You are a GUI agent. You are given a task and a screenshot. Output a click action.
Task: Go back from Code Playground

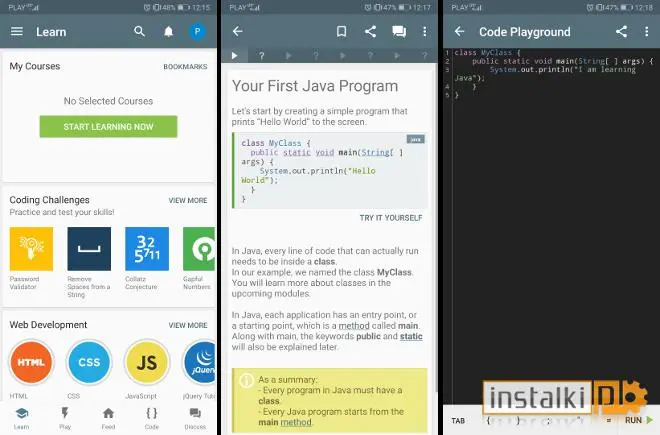[459, 32]
